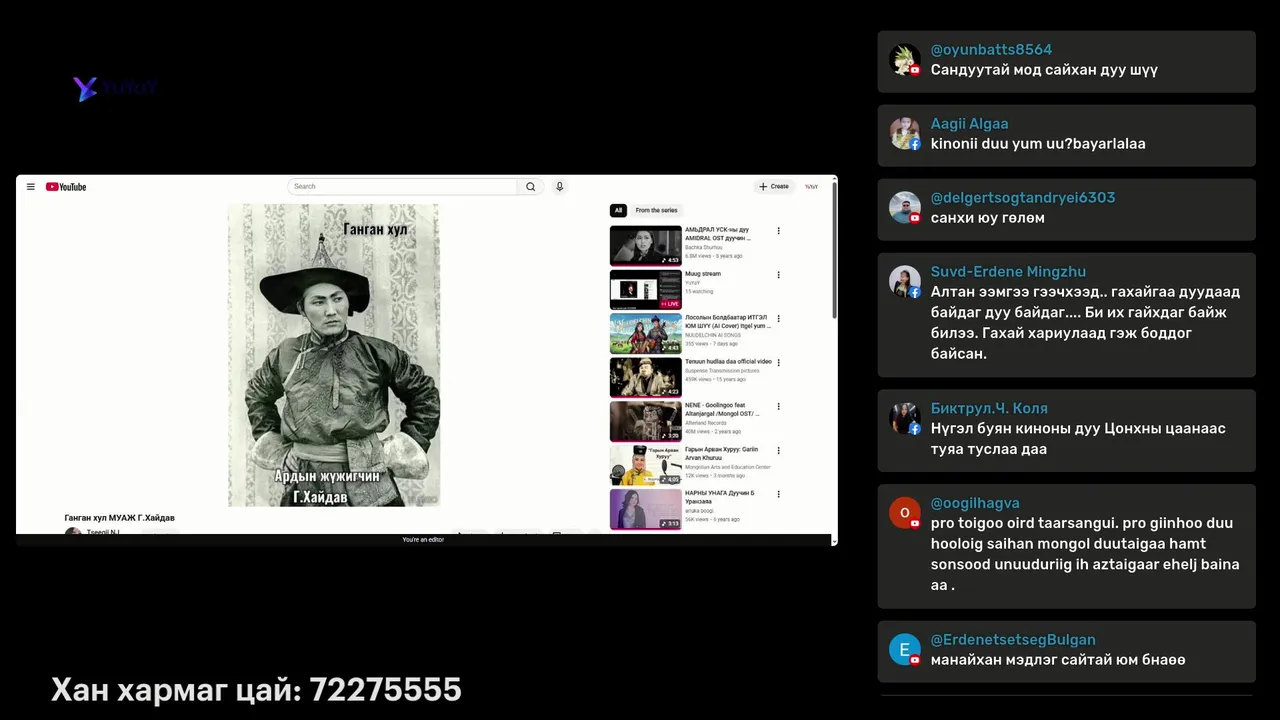Open the NENE - Goolingoo video thumbnail
This screenshot has height=720, width=1280.
coord(646,422)
